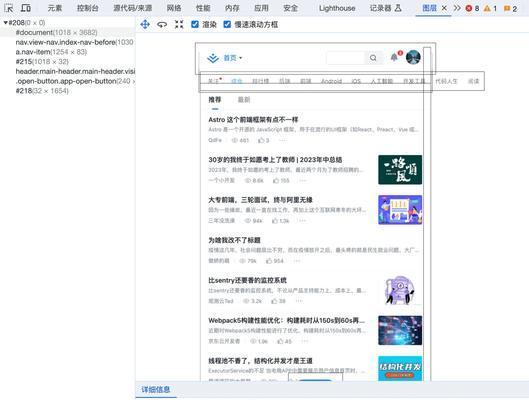This screenshot has width=529, height=400.
Task: Click Android category in preview nav bar
Action: [331, 81]
